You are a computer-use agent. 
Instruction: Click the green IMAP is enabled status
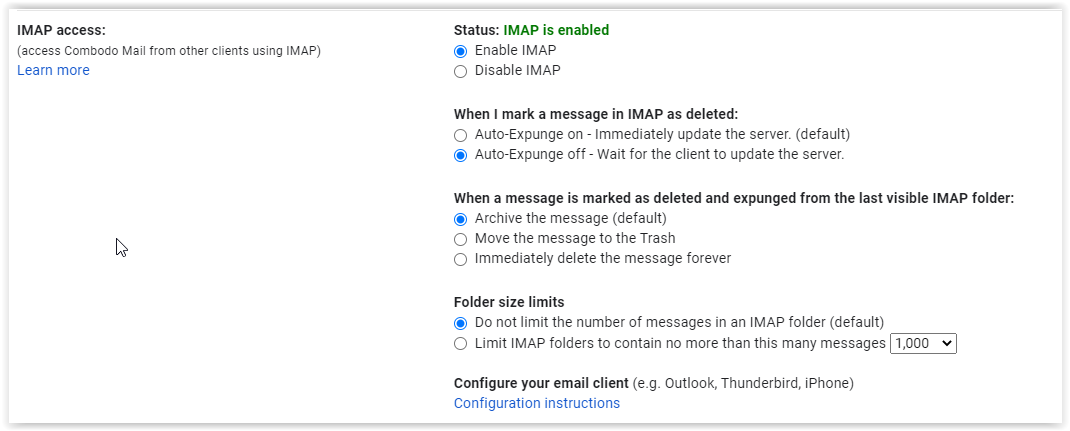(556, 30)
